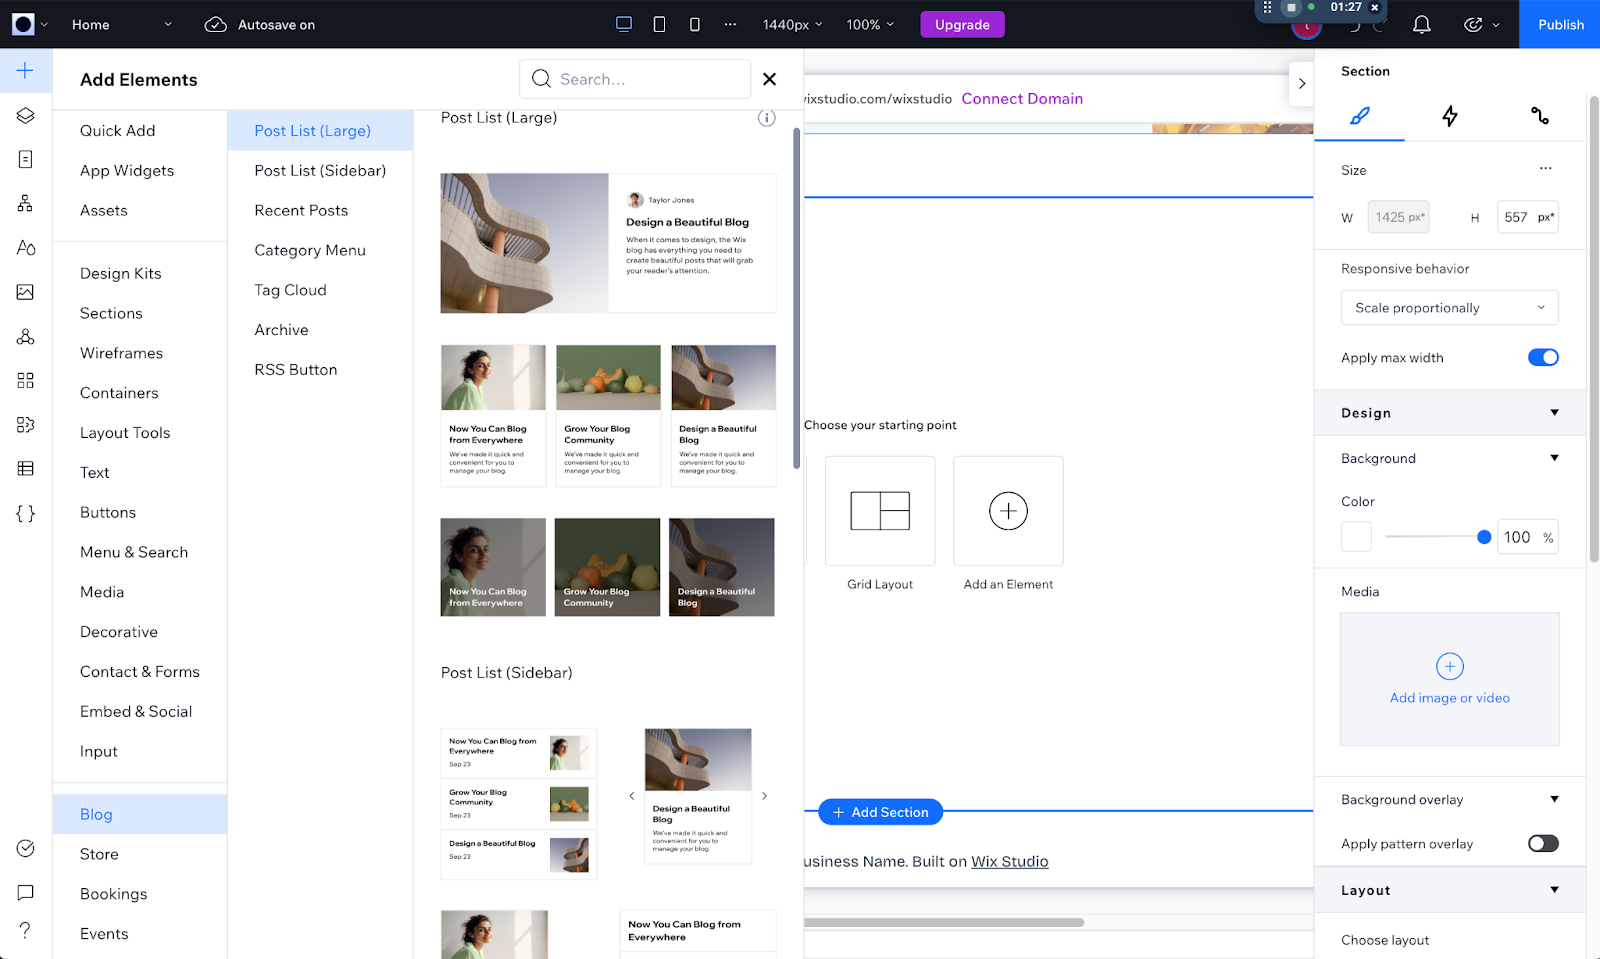Image resolution: width=1600 pixels, height=959 pixels.
Task: Switch to tablet breakpoint icon
Action: [659, 24]
